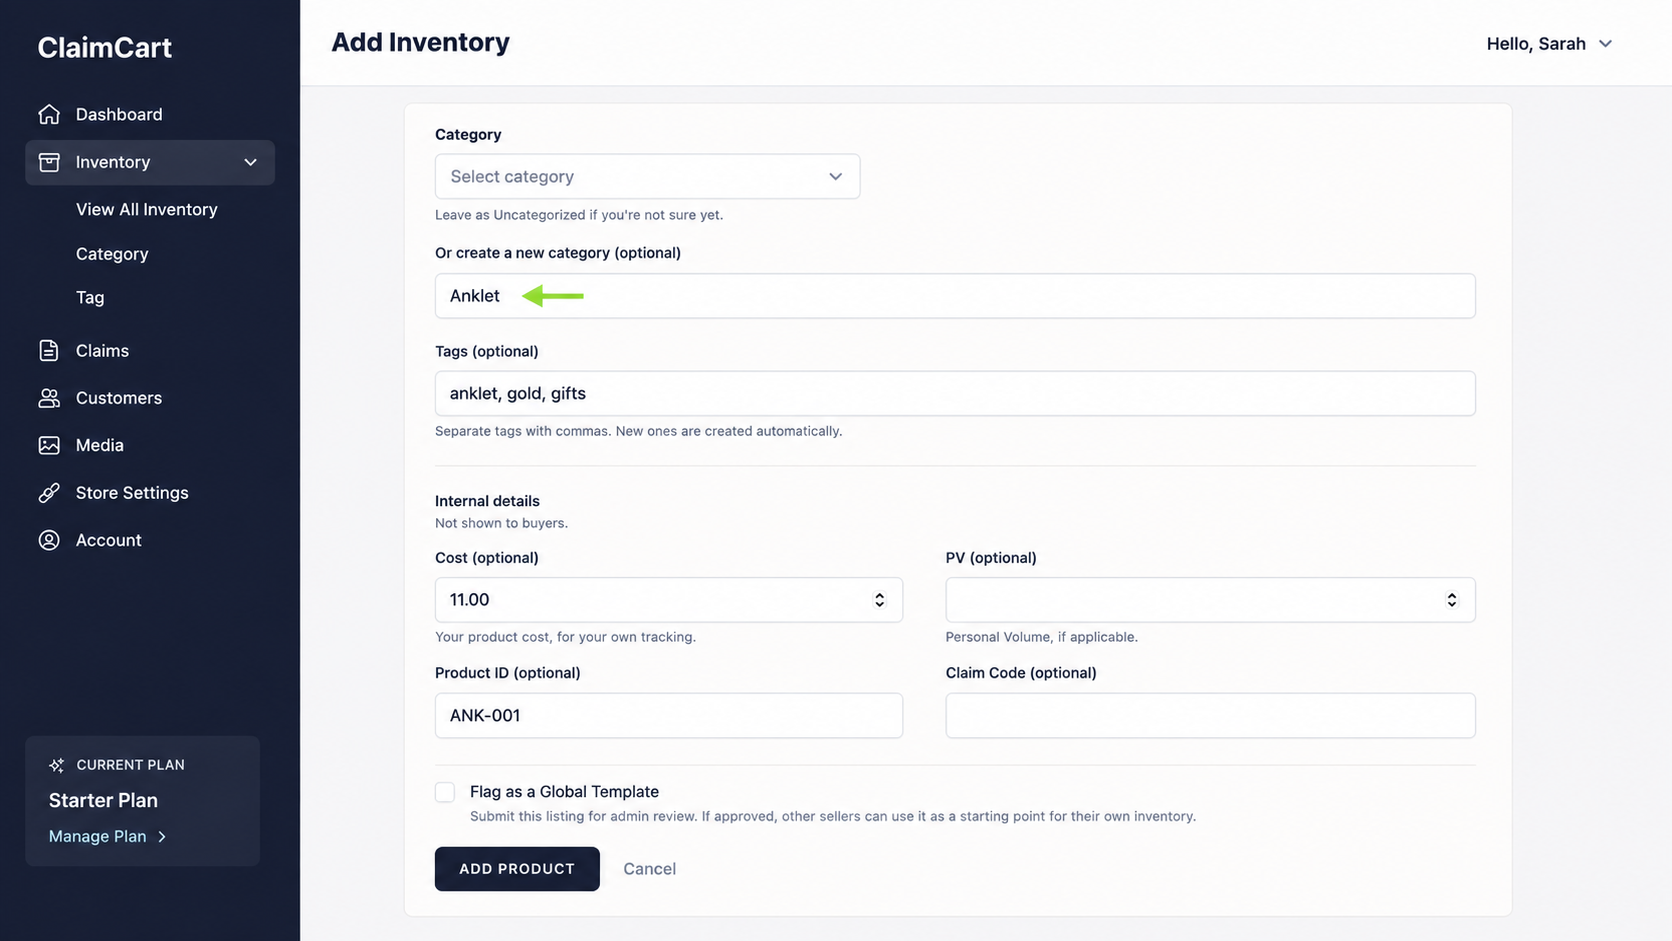This screenshot has width=1672, height=941.
Task: Click the ADD PRODUCT button
Action: pyautogui.click(x=517, y=869)
